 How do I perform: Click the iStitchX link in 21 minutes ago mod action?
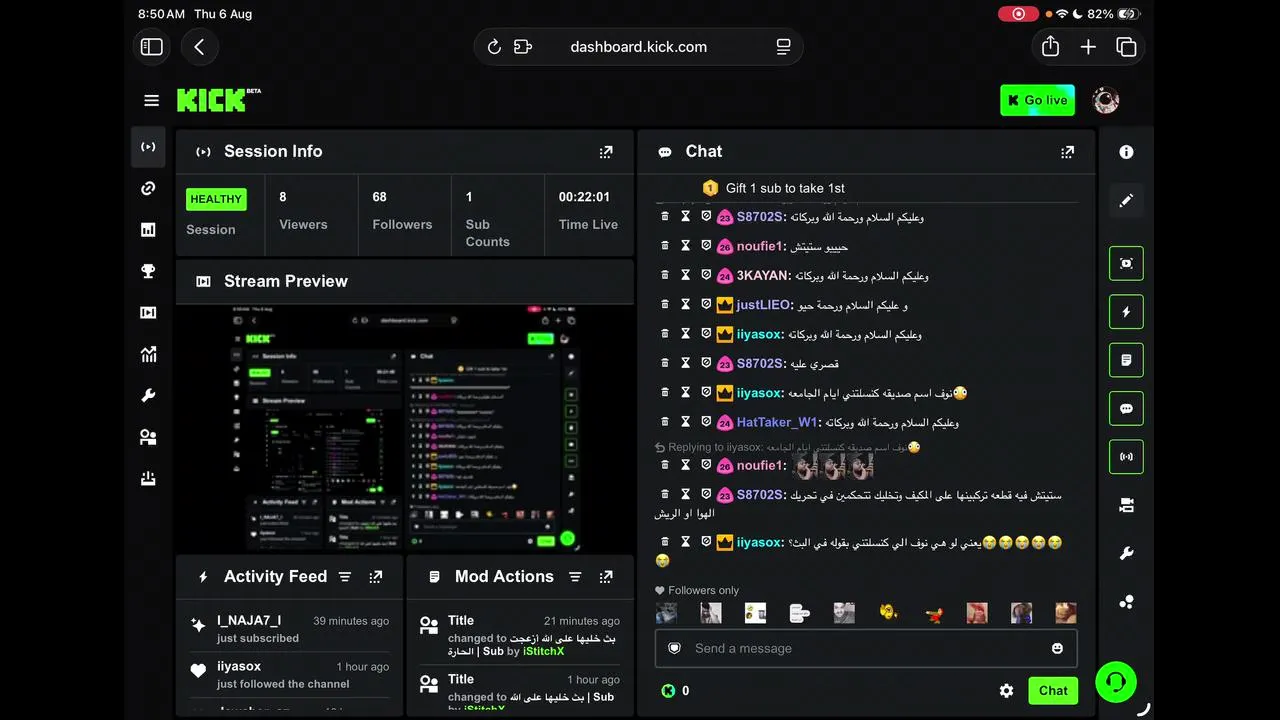(x=543, y=652)
